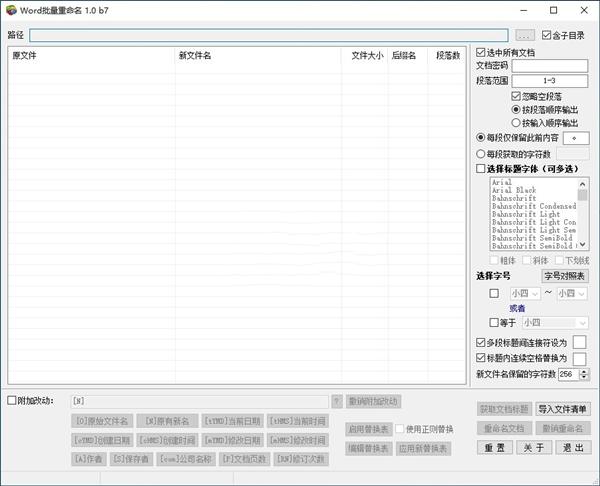Click the 重命名文档 button
Viewport: 600px width, 486px height.
click(504, 428)
